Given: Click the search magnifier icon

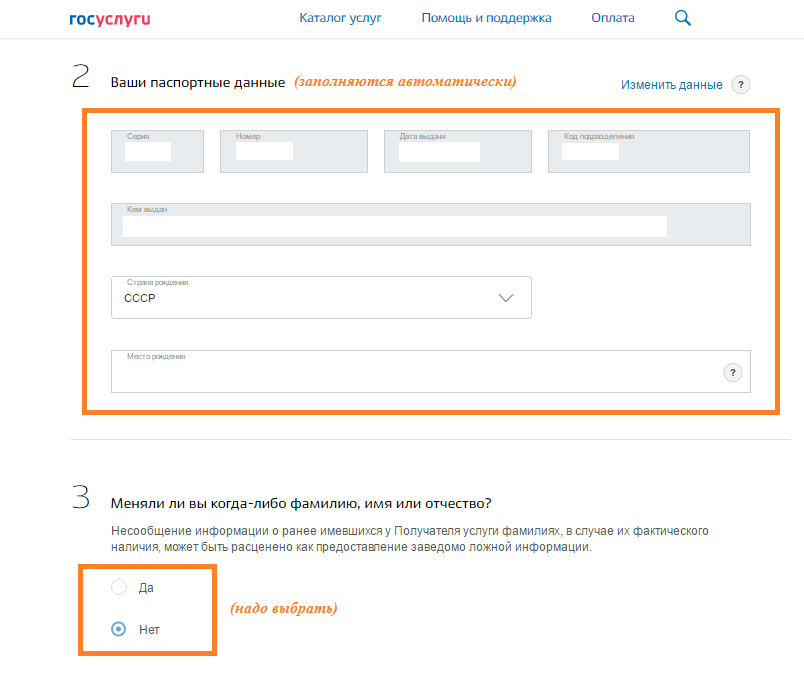Looking at the screenshot, I should pos(682,18).
